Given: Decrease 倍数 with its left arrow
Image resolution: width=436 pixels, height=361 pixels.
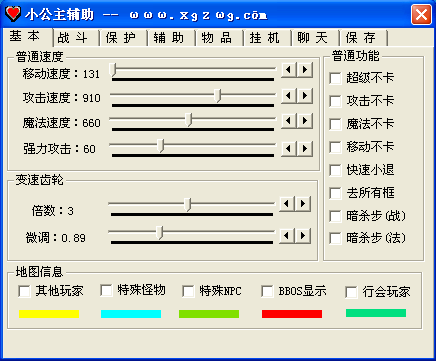Looking at the screenshot, I should (287, 203).
